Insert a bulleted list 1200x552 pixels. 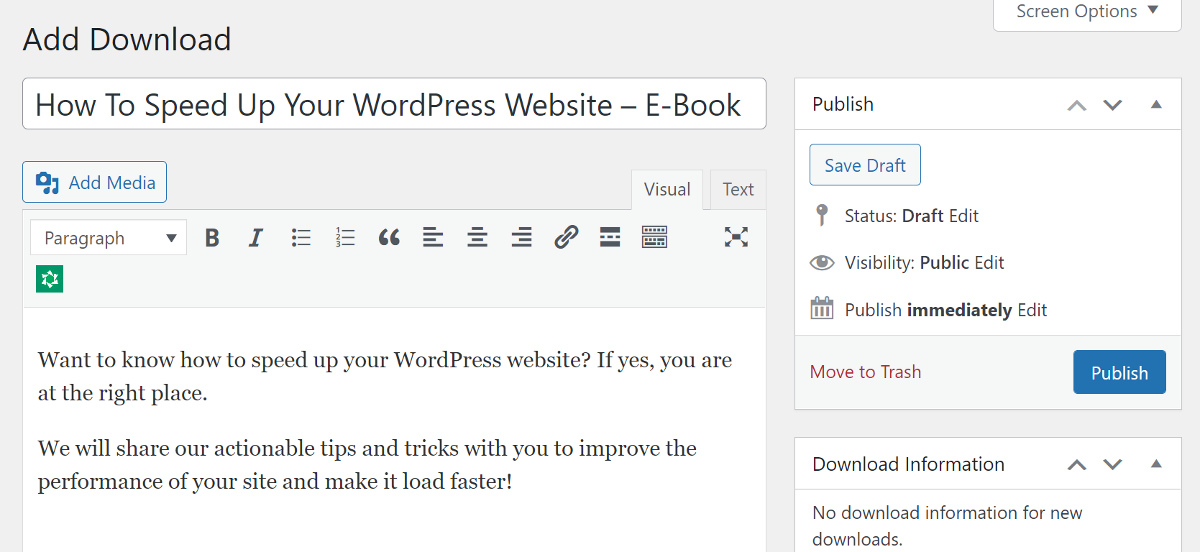tap(301, 238)
